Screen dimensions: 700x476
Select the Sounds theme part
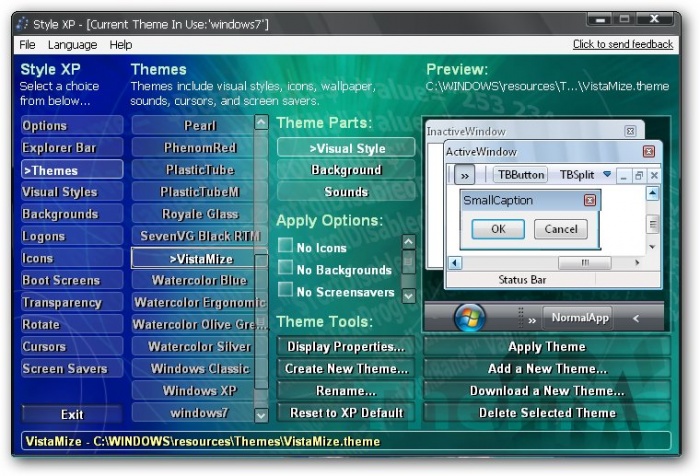(346, 192)
